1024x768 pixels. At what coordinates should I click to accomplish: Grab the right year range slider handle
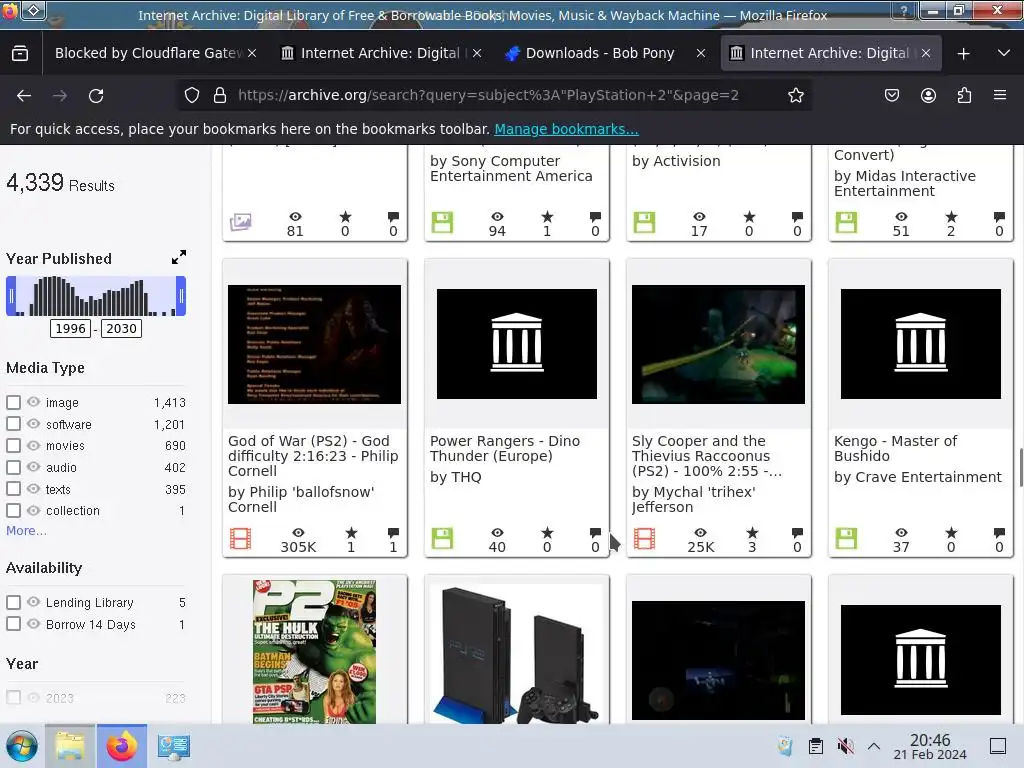coord(181,296)
